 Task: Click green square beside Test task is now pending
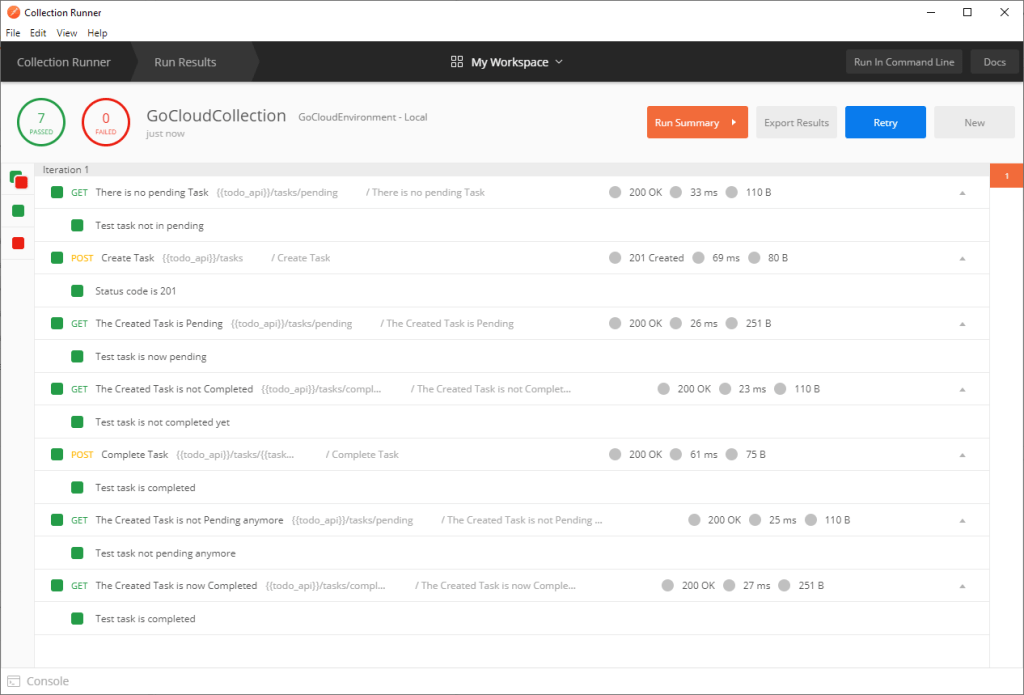tap(77, 356)
